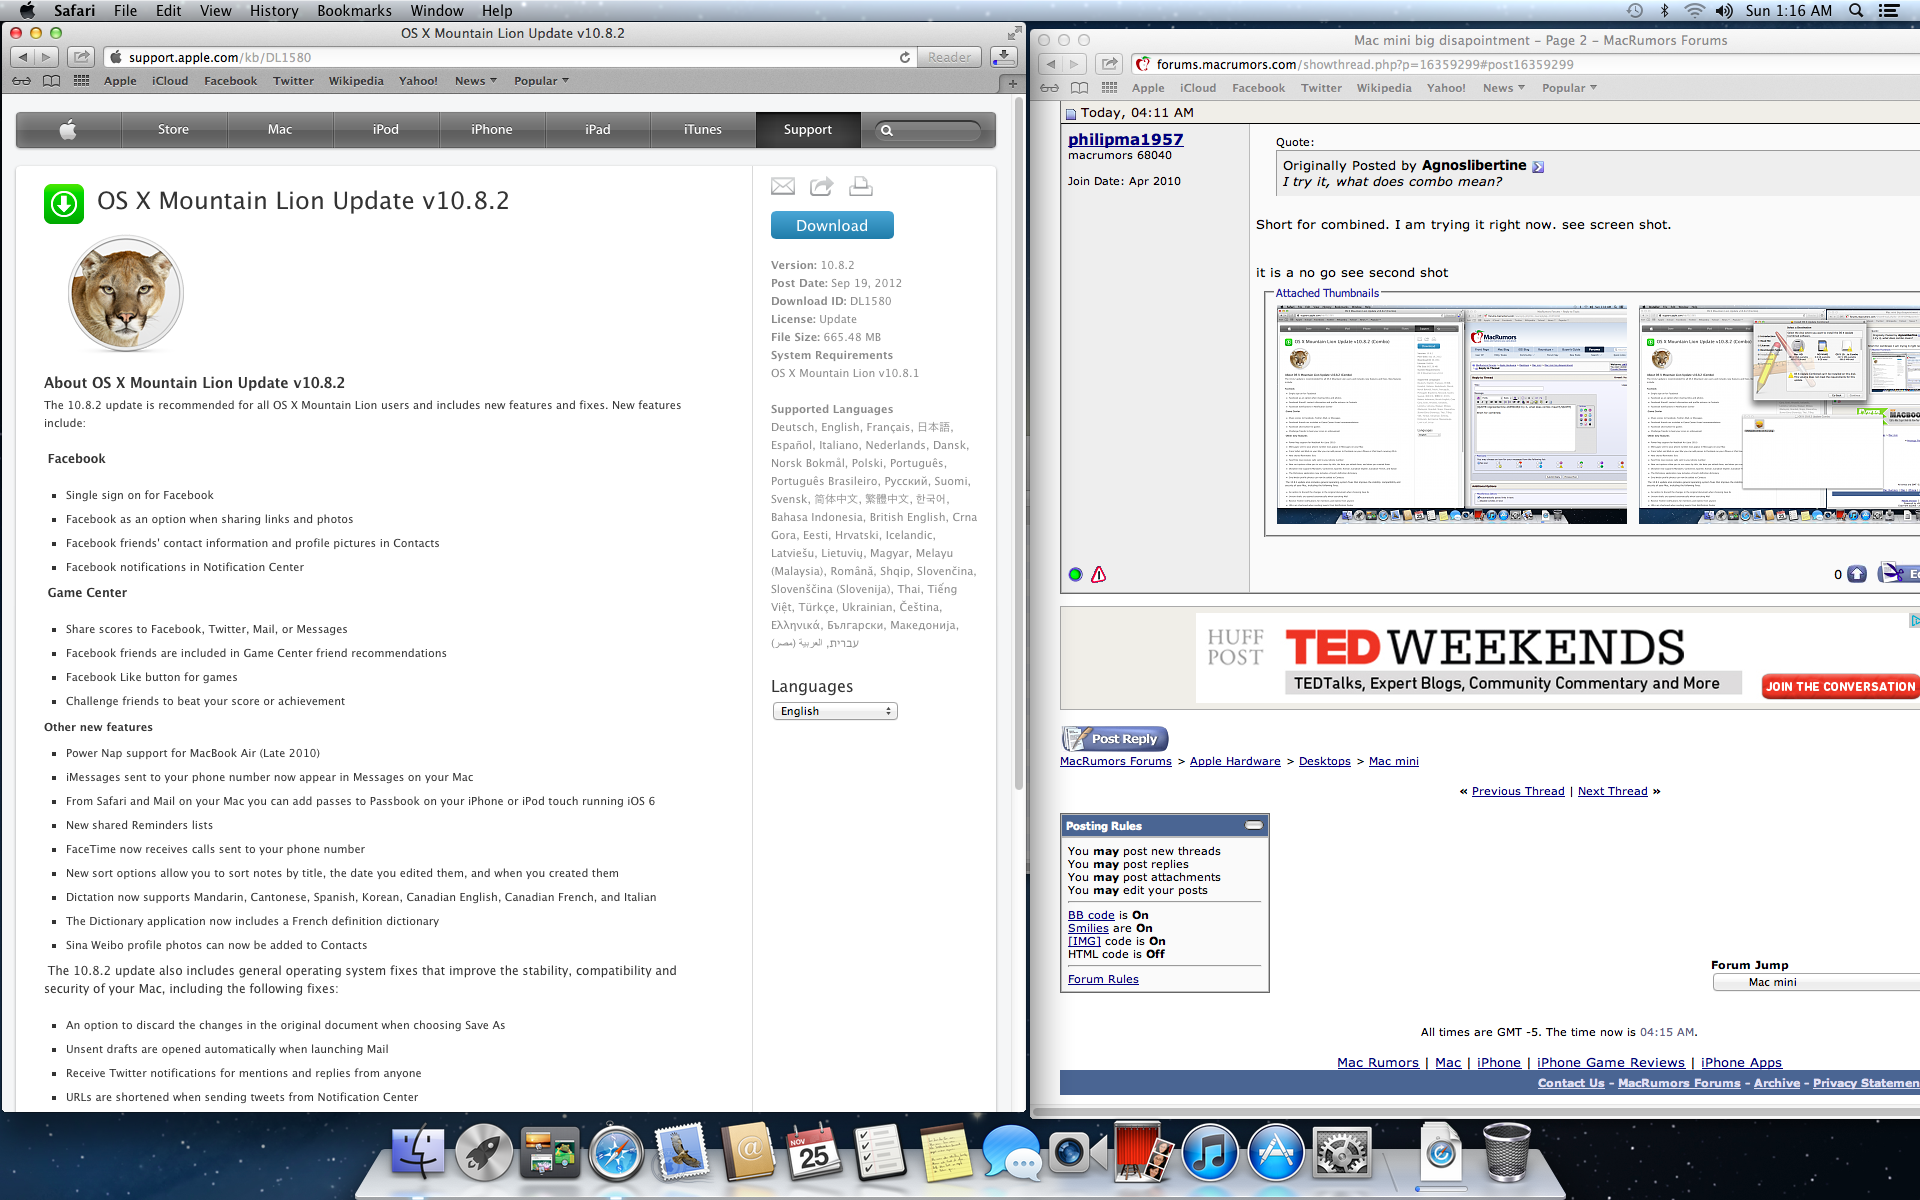Select the Support tab in Apple navigation

pos(807,129)
